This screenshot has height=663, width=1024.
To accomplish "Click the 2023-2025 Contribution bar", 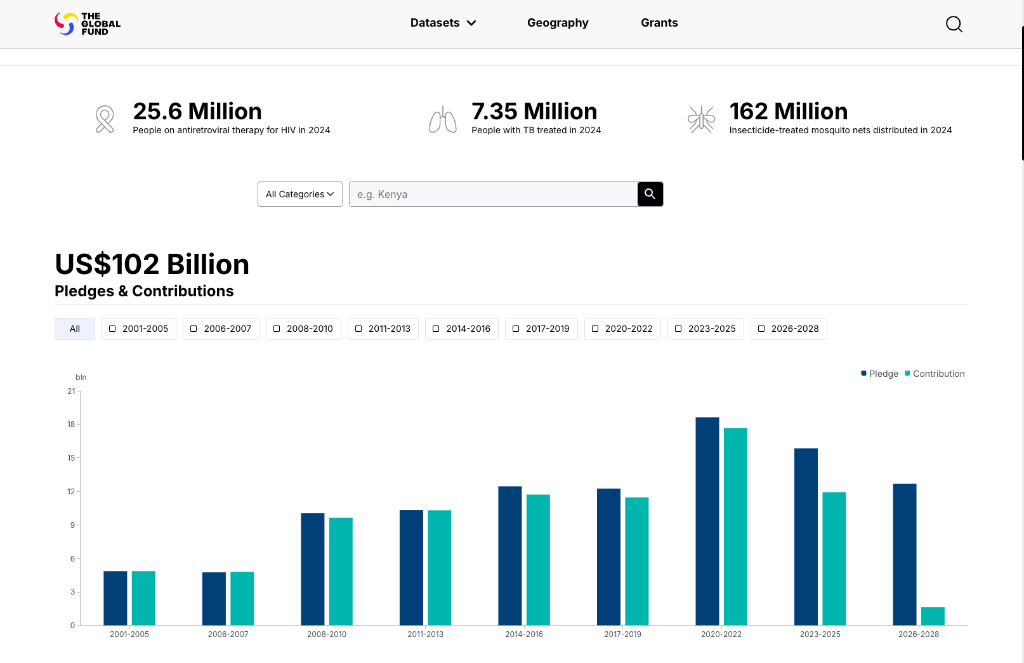I will click(x=834, y=558).
